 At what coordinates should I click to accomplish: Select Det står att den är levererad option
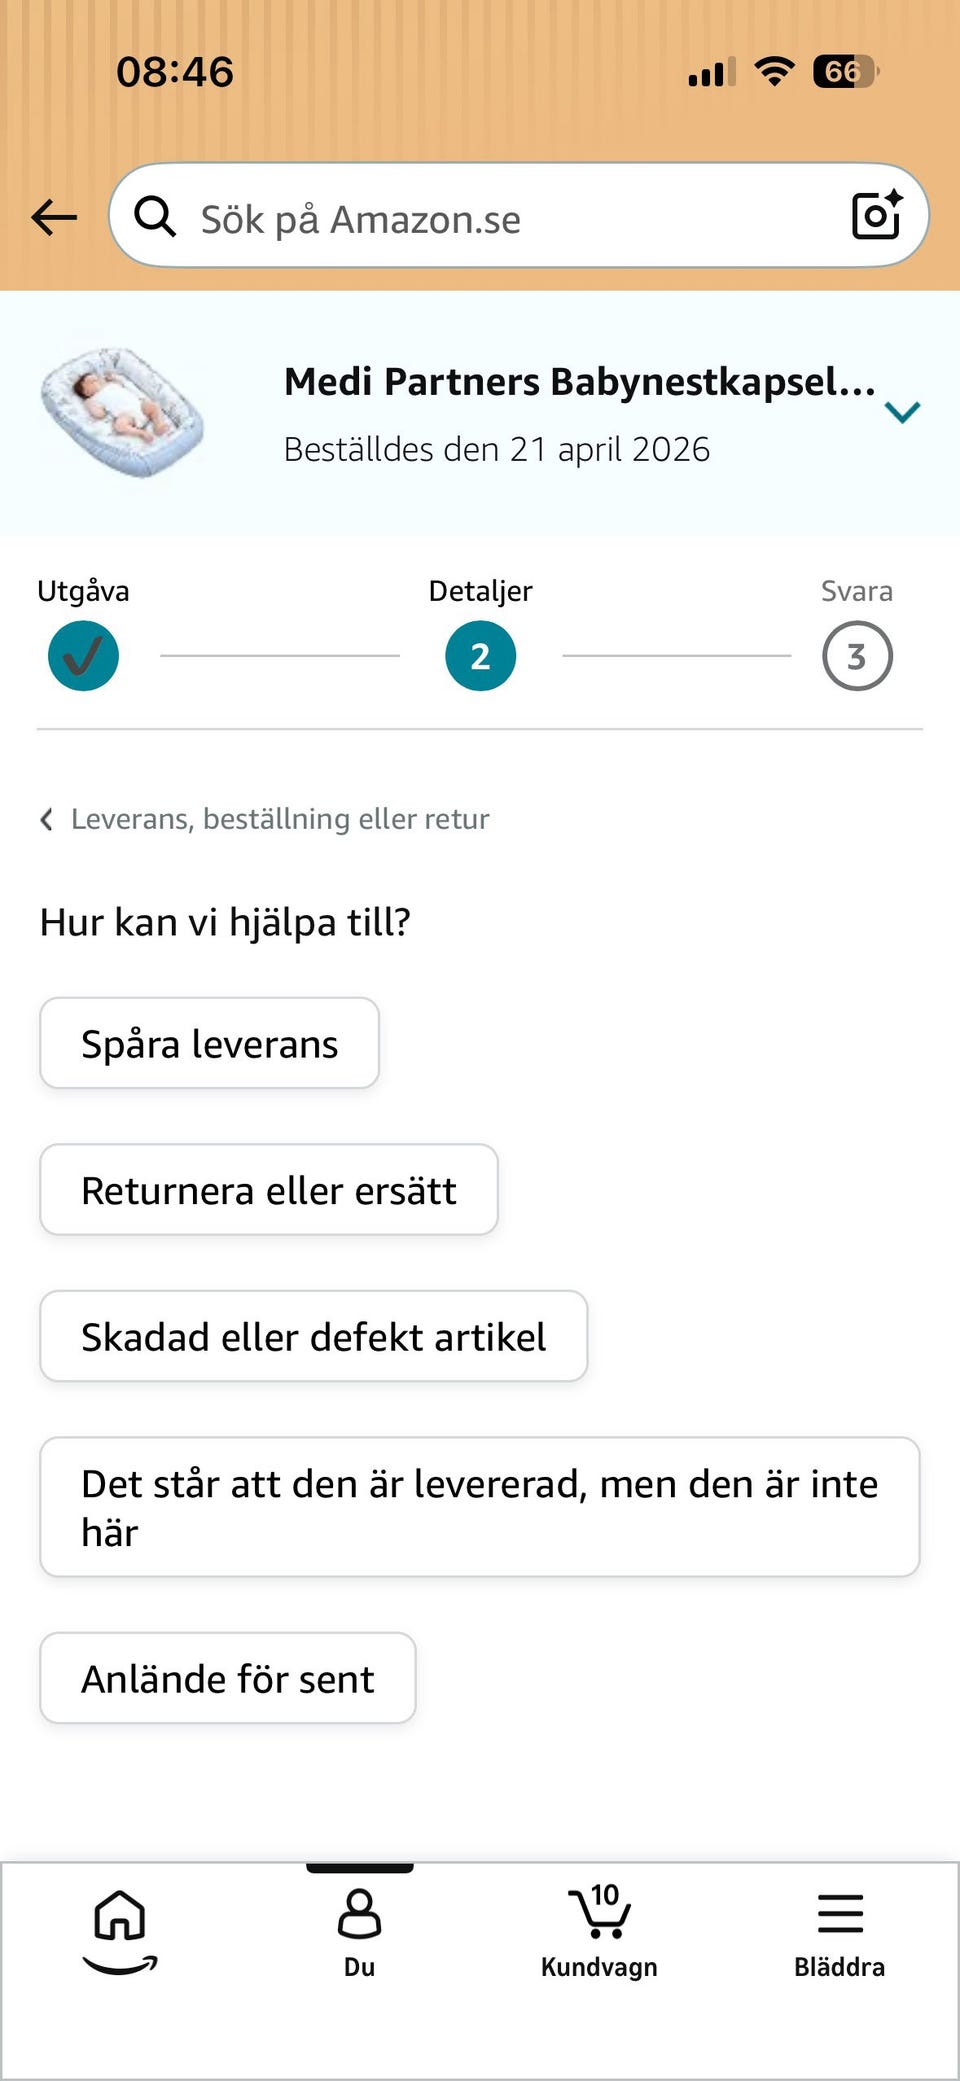coord(479,1507)
